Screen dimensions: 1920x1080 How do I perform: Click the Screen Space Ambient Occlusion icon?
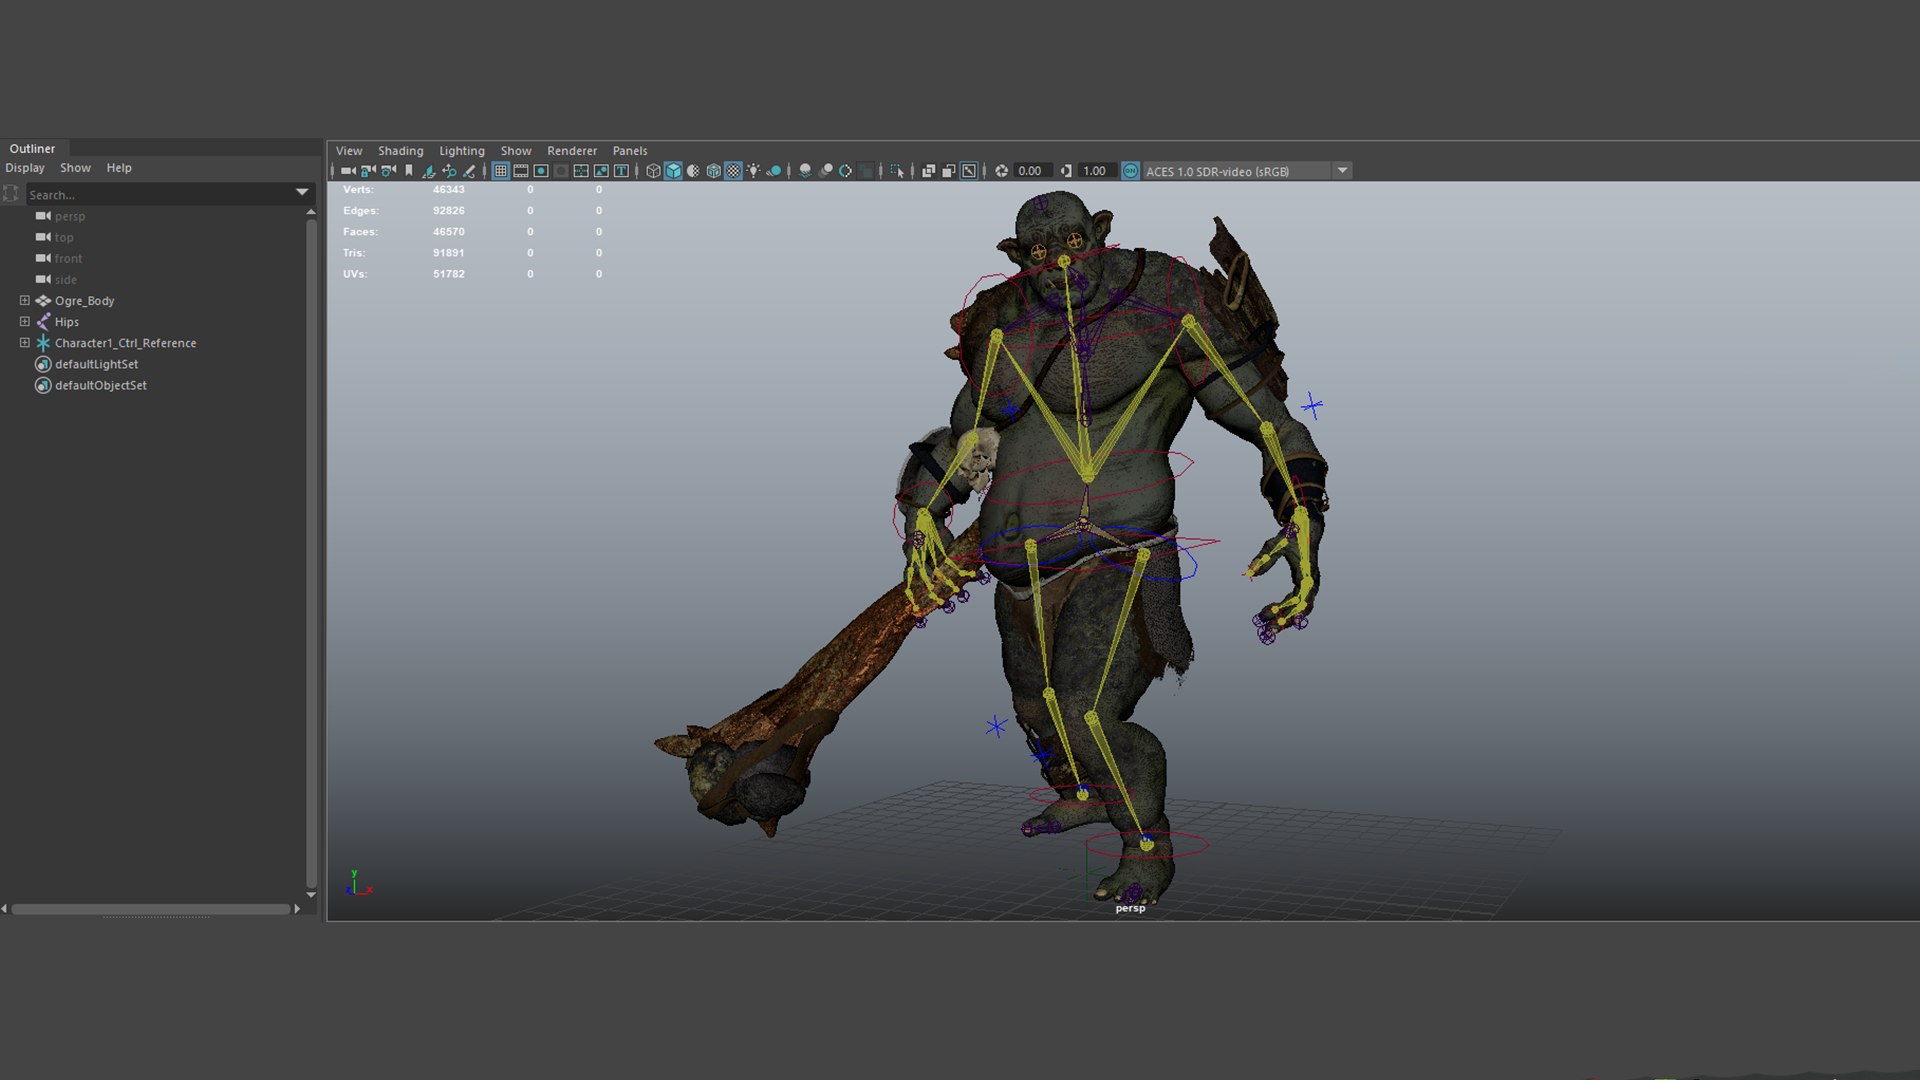pyautogui.click(x=805, y=171)
